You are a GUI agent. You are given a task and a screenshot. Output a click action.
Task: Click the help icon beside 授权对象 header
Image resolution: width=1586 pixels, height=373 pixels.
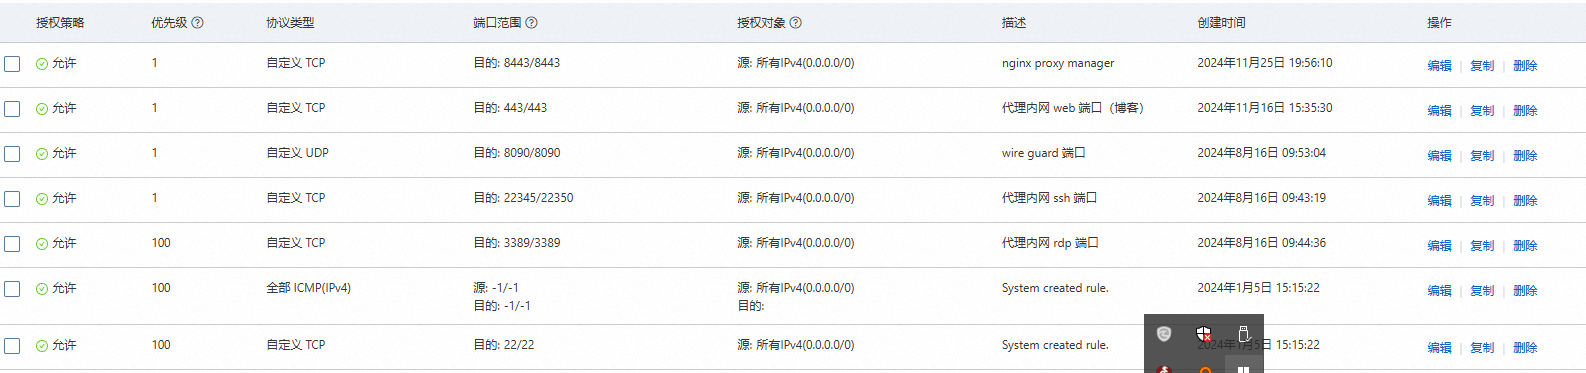795,23
